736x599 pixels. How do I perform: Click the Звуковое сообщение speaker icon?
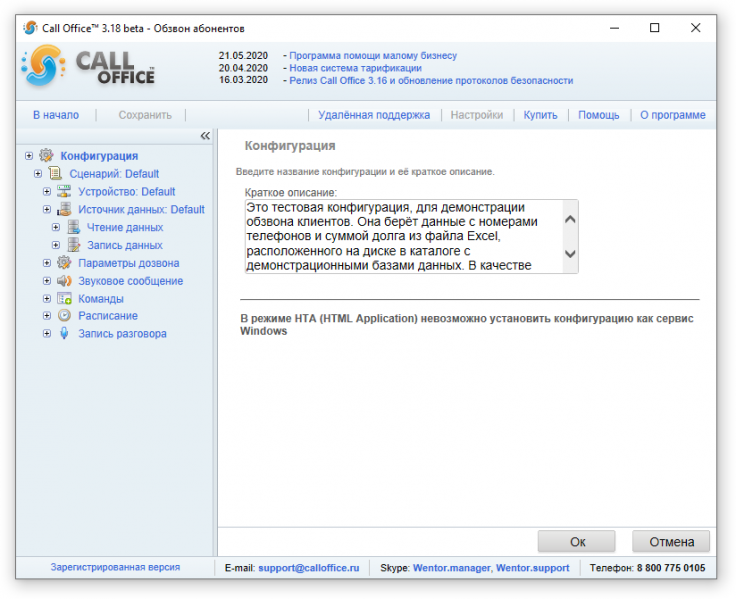click(x=64, y=281)
